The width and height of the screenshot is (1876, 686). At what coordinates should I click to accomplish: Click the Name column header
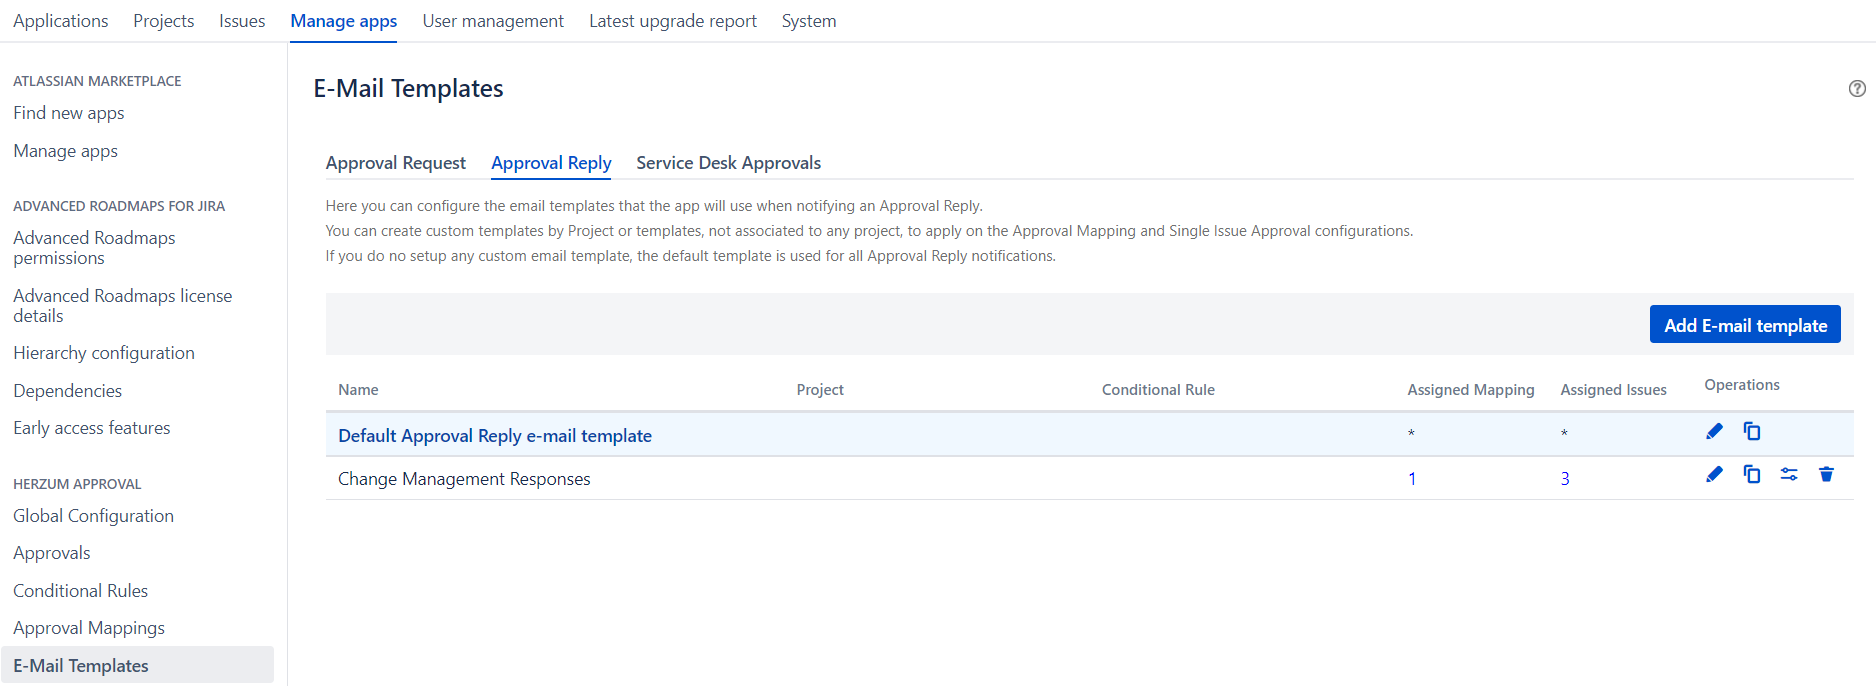pos(358,390)
